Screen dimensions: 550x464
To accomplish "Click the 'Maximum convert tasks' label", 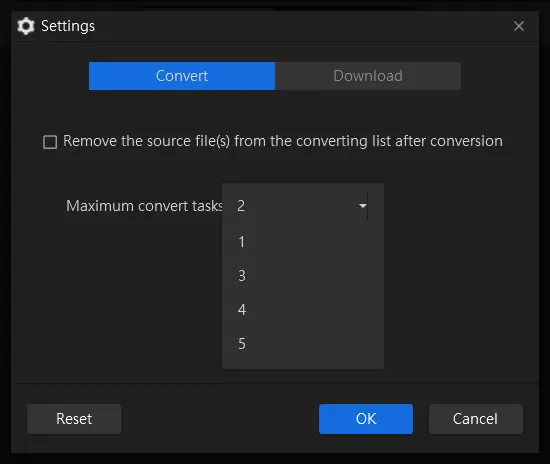I will (144, 206).
